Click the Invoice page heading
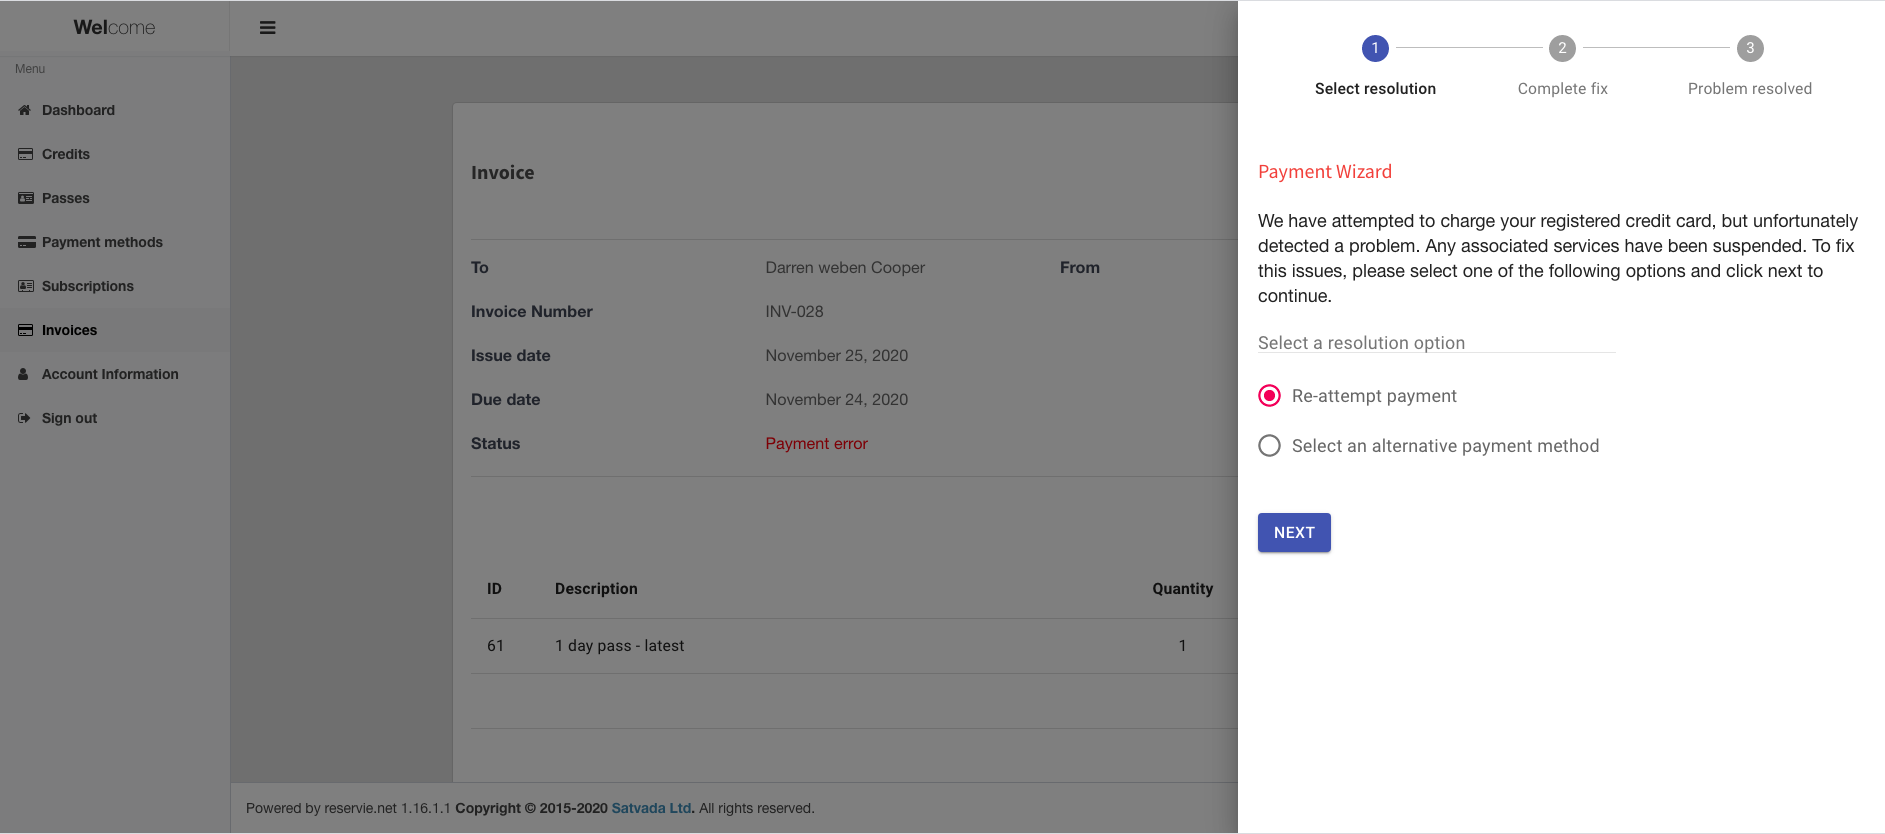 [502, 173]
